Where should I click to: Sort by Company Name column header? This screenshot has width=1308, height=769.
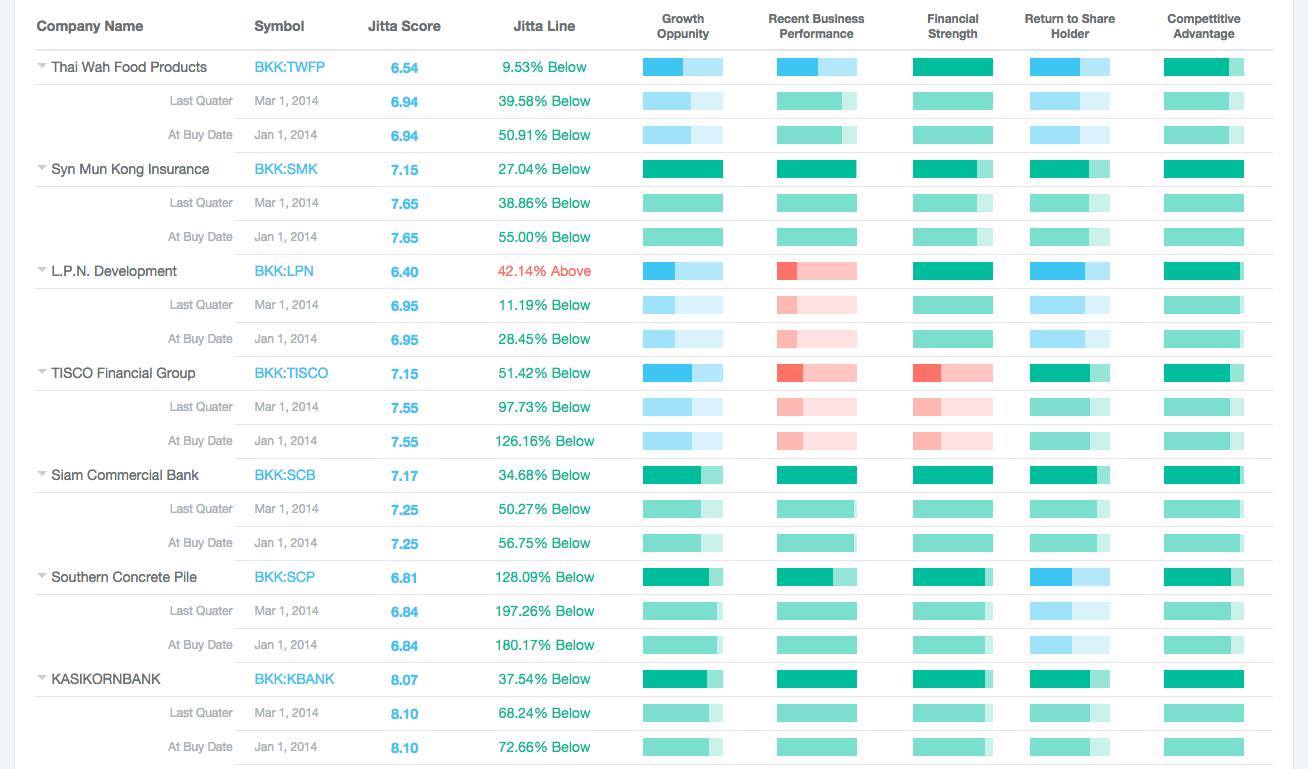(x=90, y=26)
